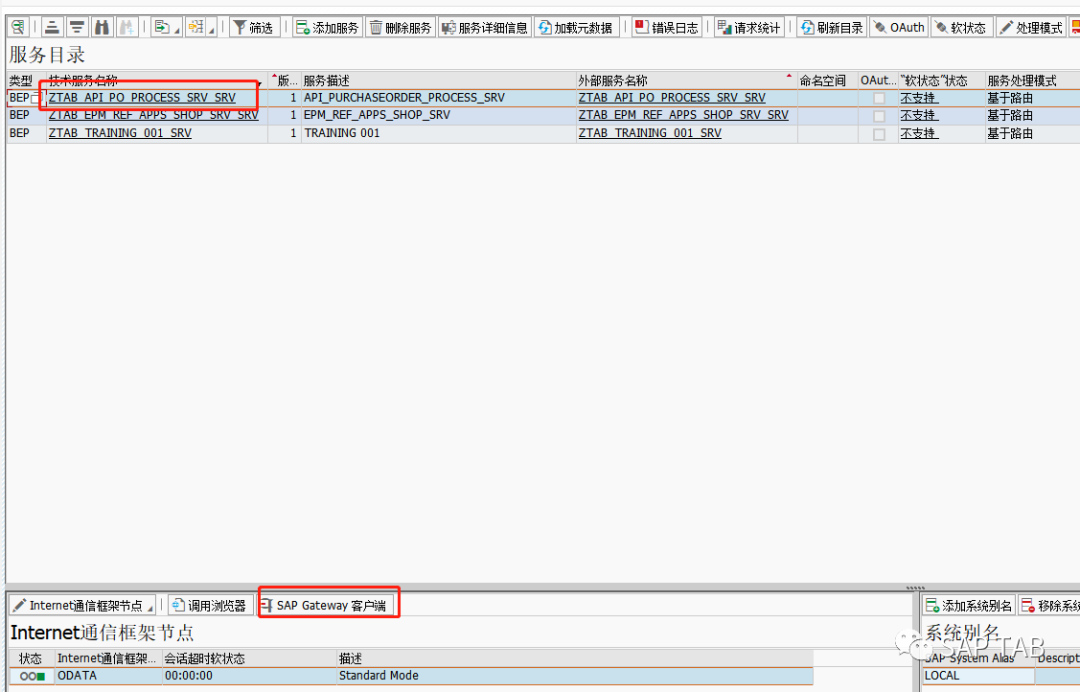Image resolution: width=1080 pixels, height=692 pixels.
Task: Click the 软状态 soft state button
Action: click(962, 28)
